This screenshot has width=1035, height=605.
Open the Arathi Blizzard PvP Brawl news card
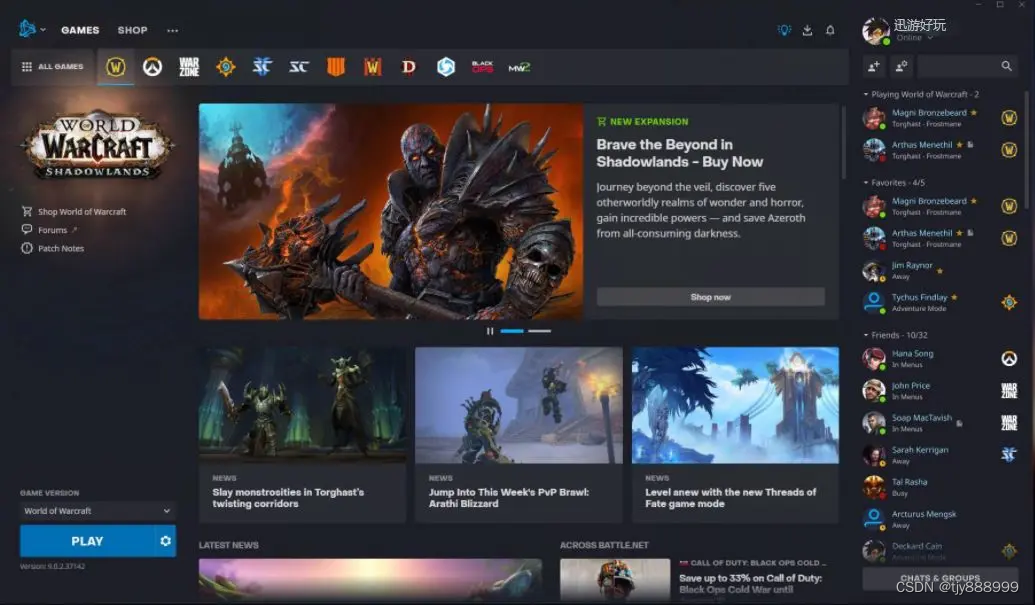click(519, 435)
